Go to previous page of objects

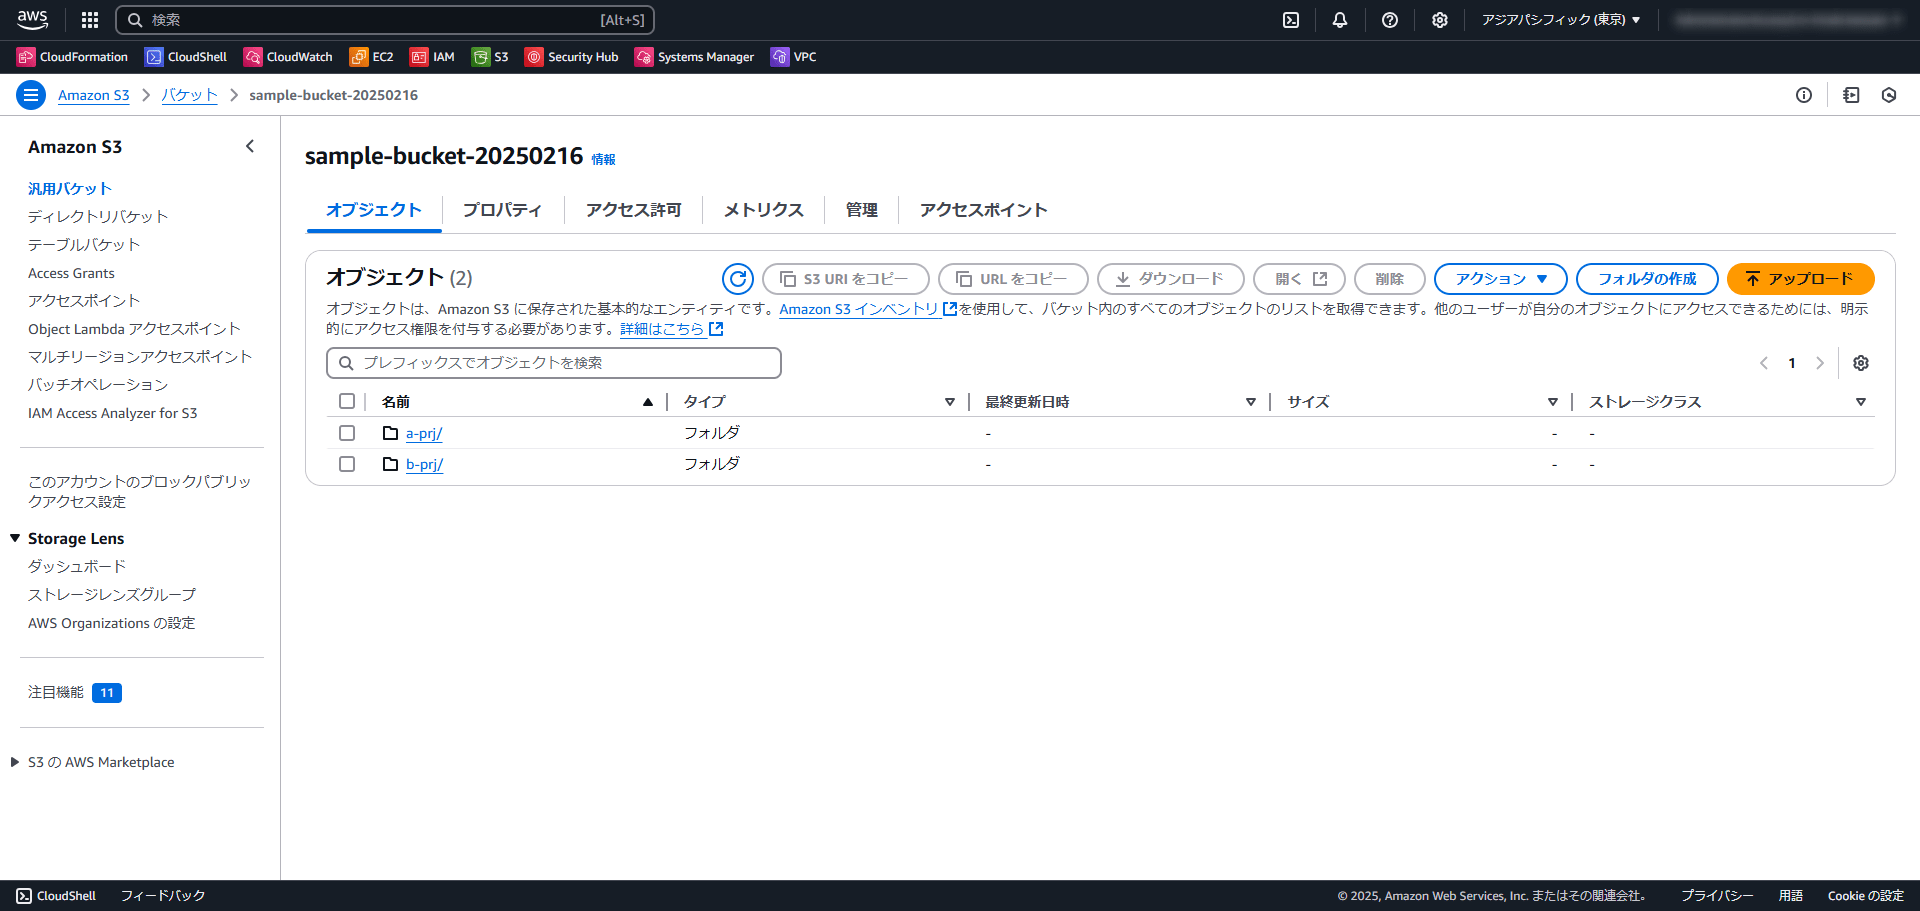(x=1764, y=363)
